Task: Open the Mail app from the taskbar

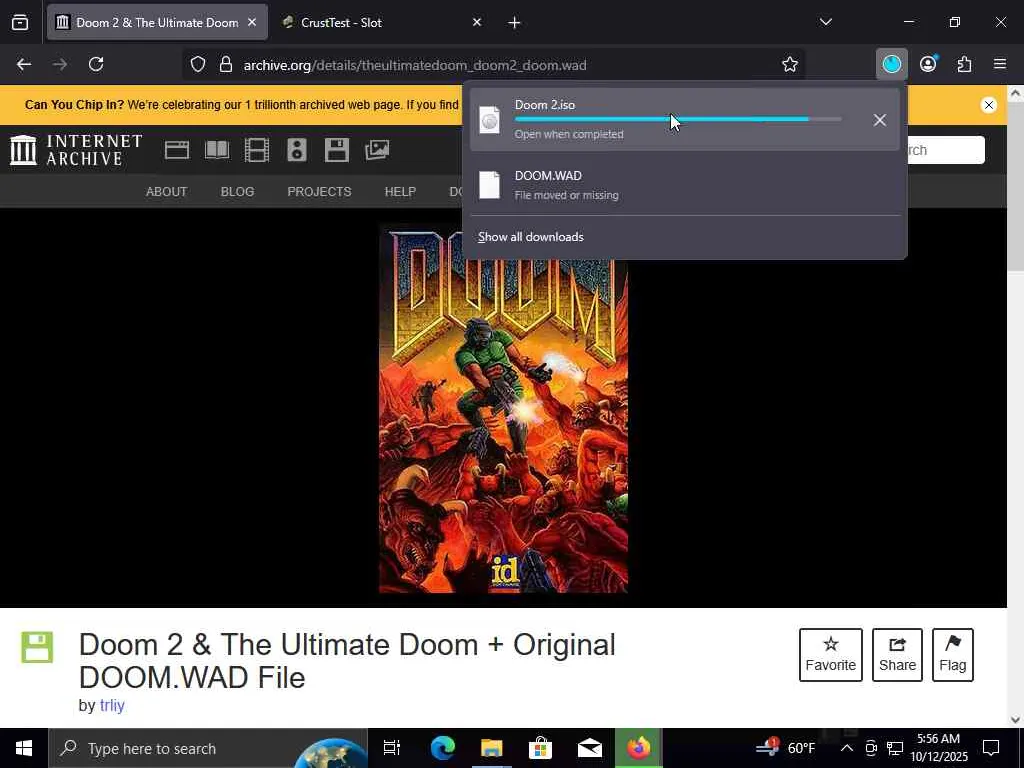Action: (590, 748)
